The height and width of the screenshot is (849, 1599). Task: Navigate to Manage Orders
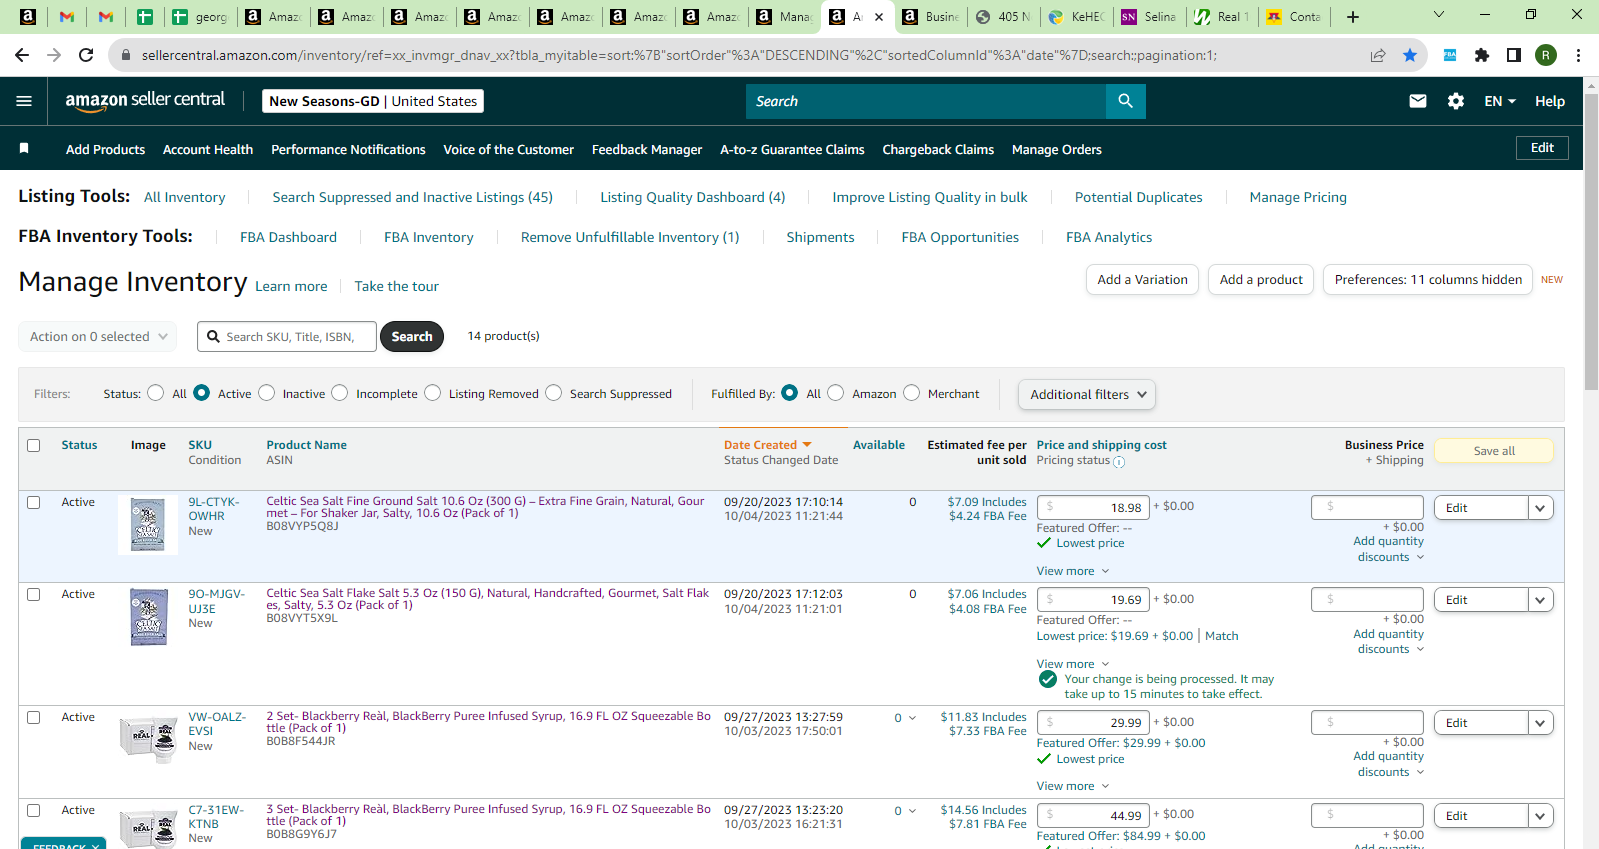pyautogui.click(x=1057, y=149)
